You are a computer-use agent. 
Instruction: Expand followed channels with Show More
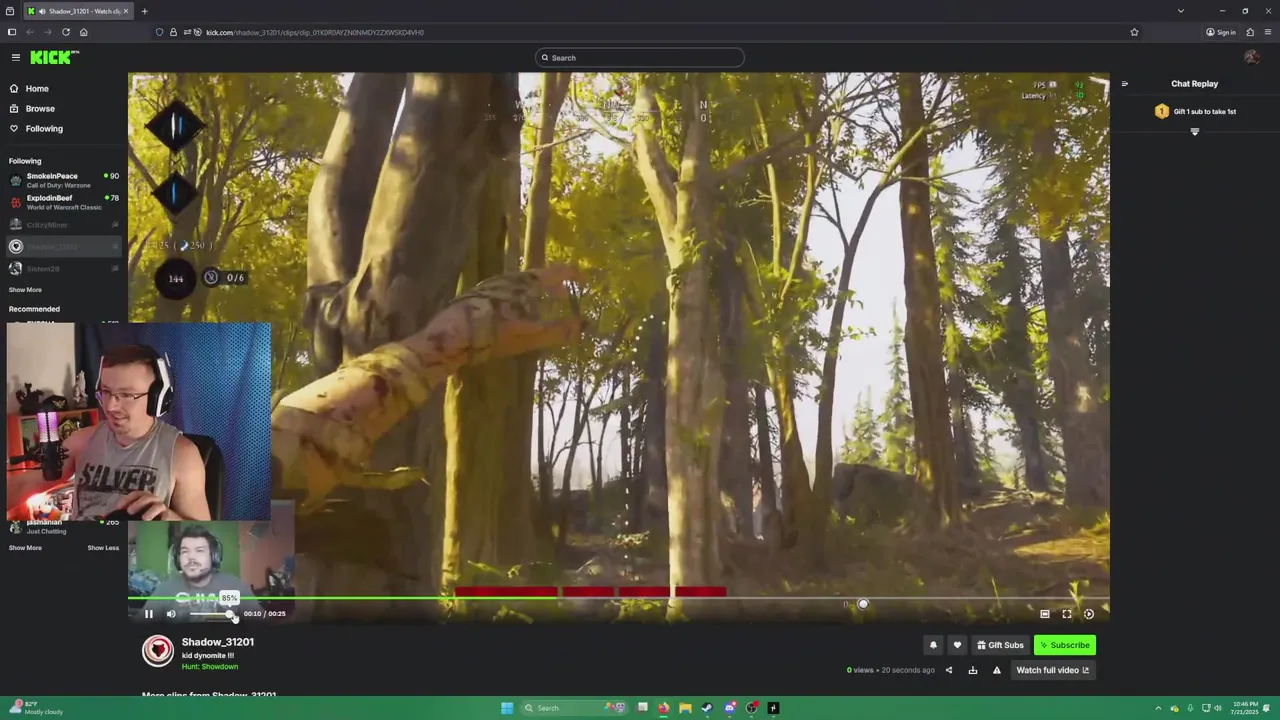click(25, 289)
